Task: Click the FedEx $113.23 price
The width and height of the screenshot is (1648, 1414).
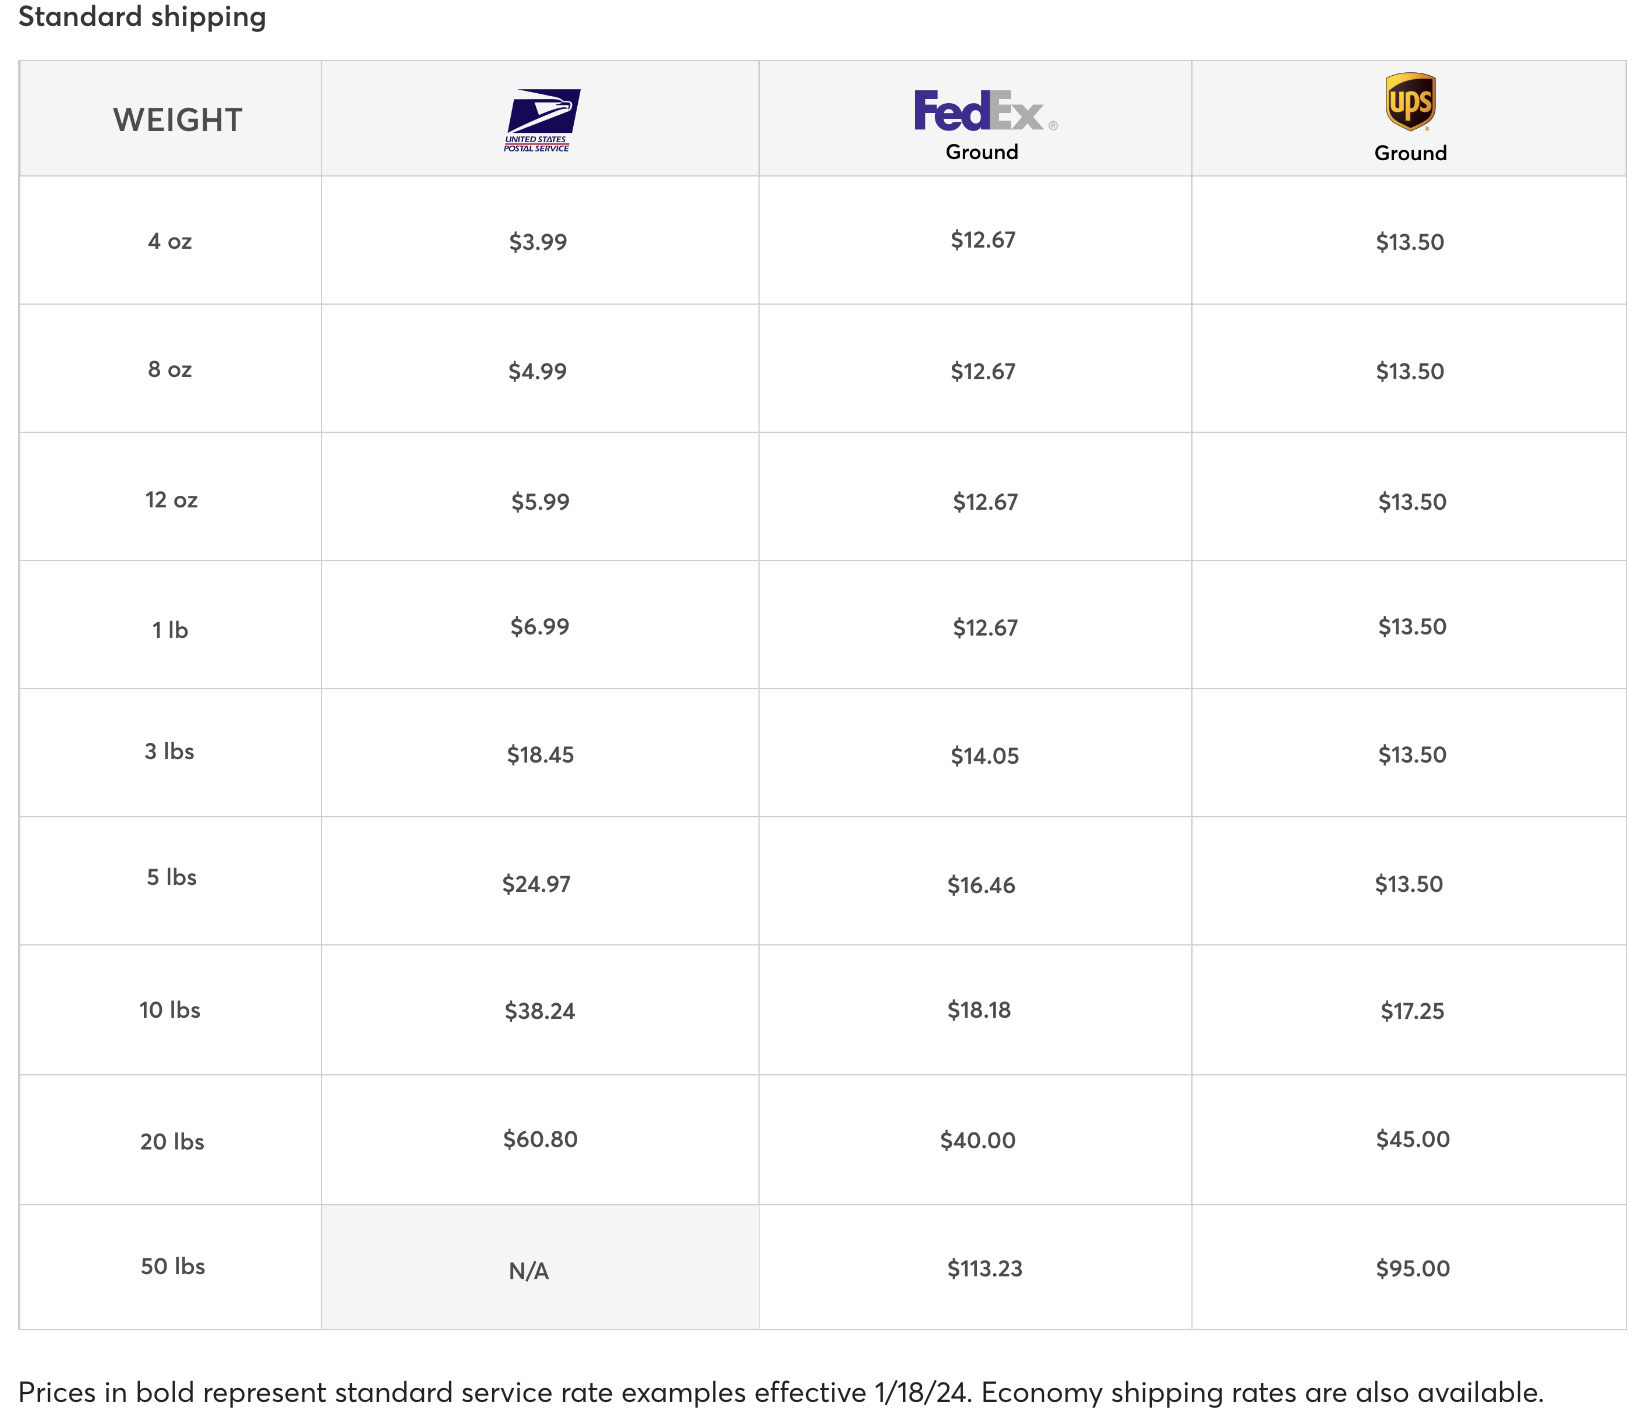Action: pyautogui.click(x=985, y=1269)
